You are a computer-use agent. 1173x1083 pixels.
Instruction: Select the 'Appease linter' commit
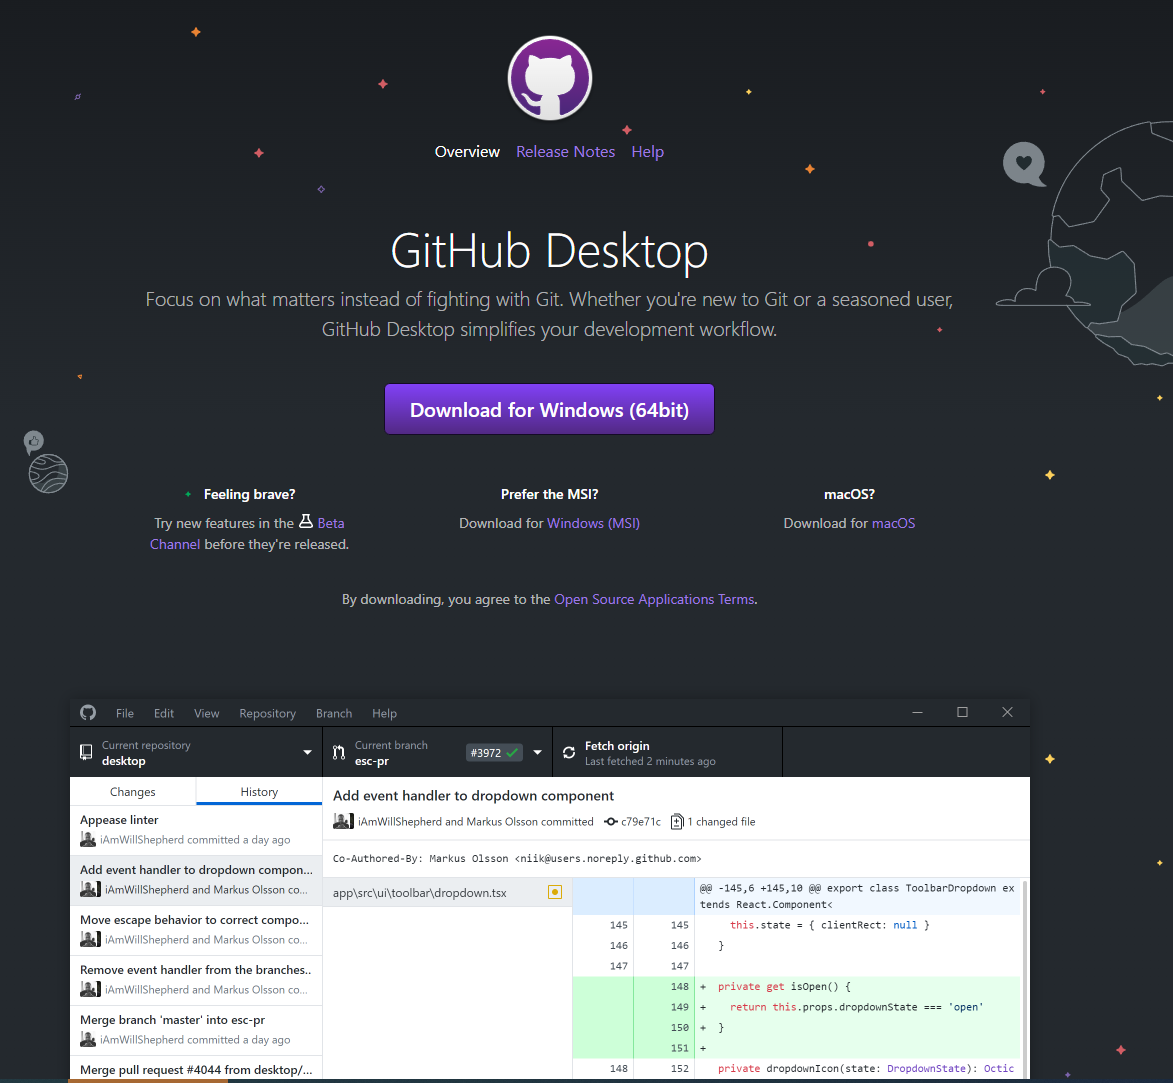pos(196,830)
